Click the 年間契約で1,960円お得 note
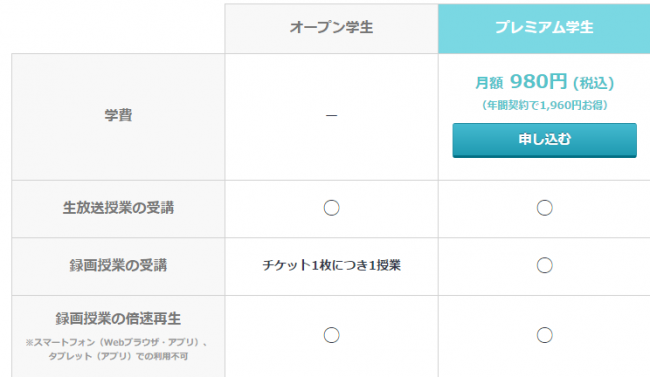 pos(544,105)
